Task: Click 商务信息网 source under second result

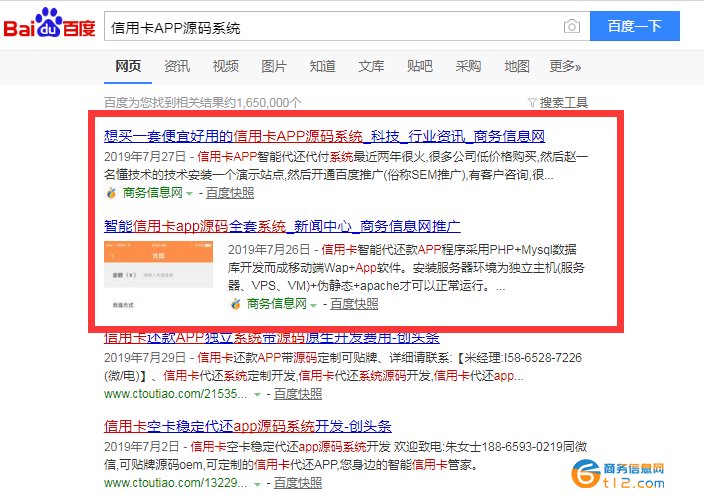Action: pos(277,304)
